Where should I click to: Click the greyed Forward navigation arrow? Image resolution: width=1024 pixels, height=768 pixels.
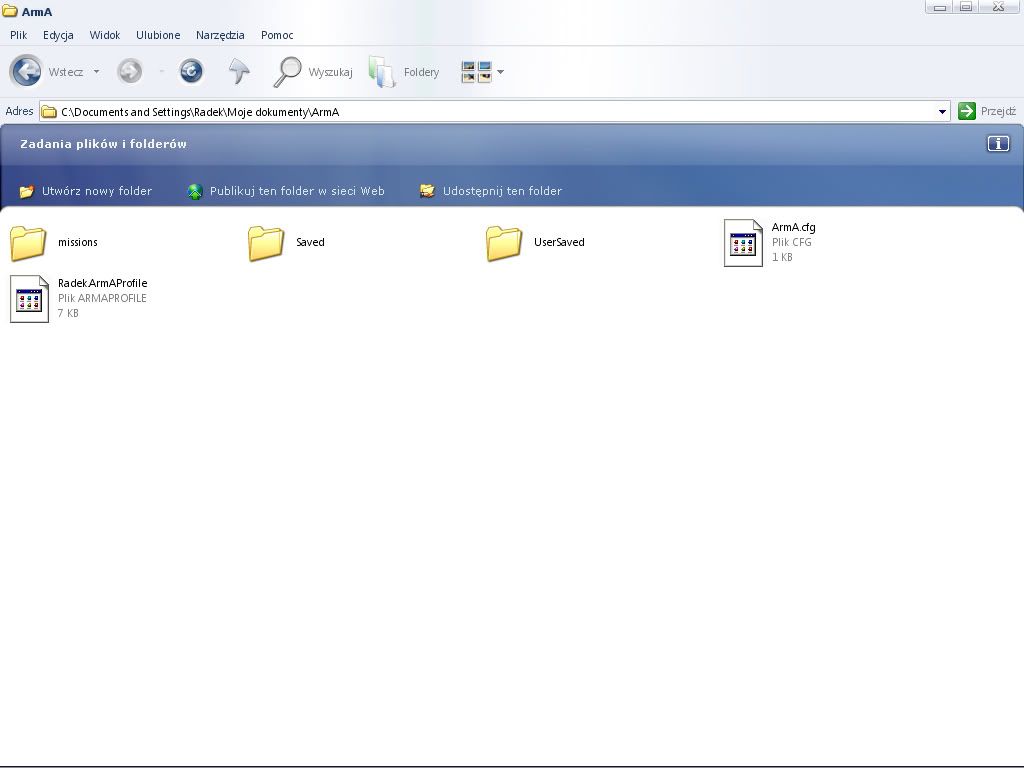coord(129,71)
